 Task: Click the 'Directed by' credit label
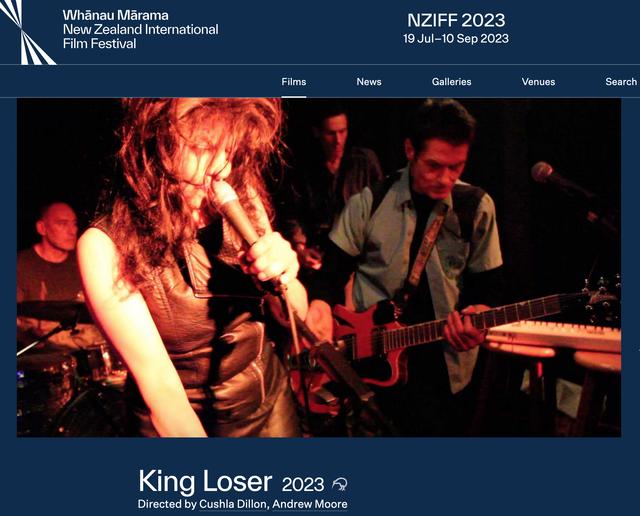point(167,504)
